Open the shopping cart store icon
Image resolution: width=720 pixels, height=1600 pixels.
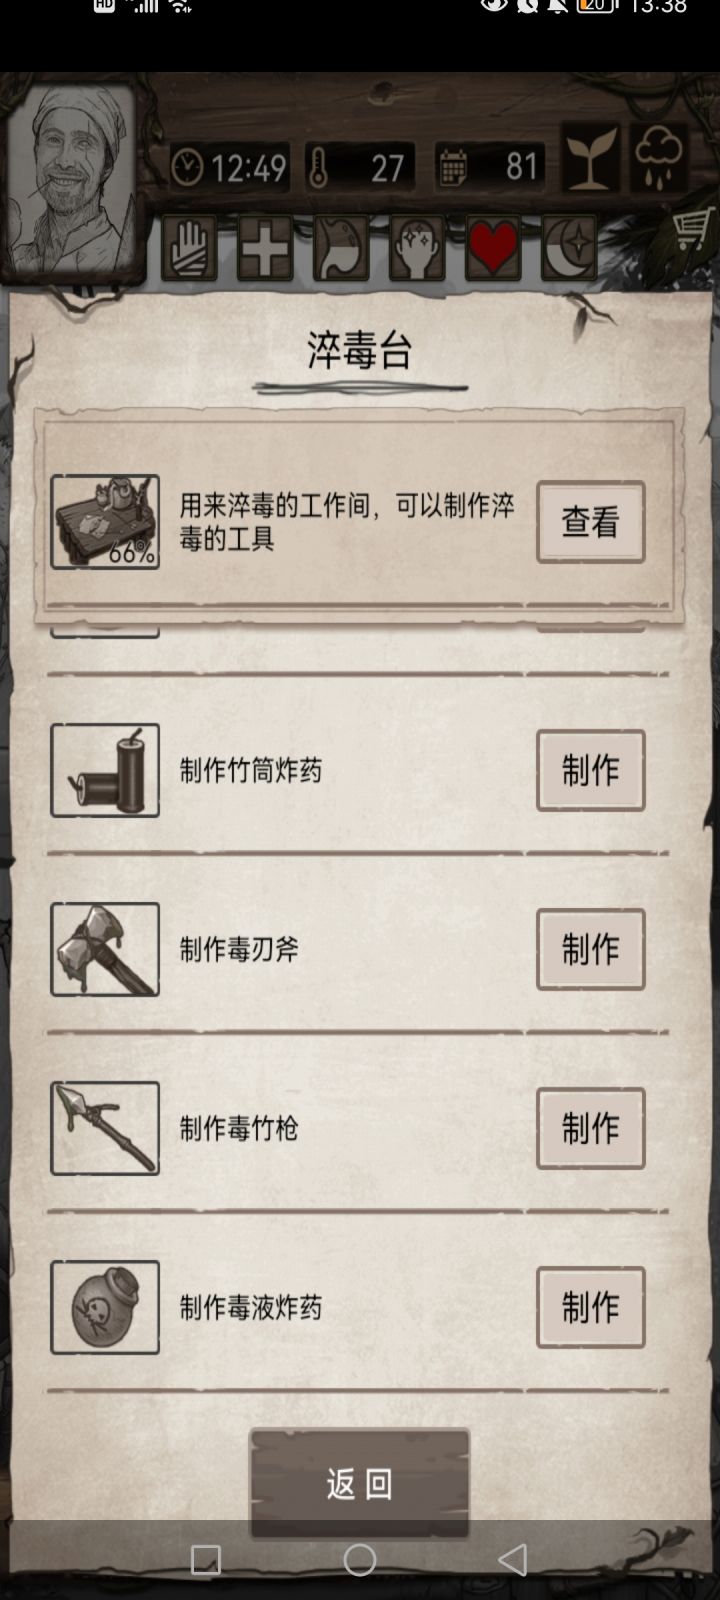click(x=693, y=229)
